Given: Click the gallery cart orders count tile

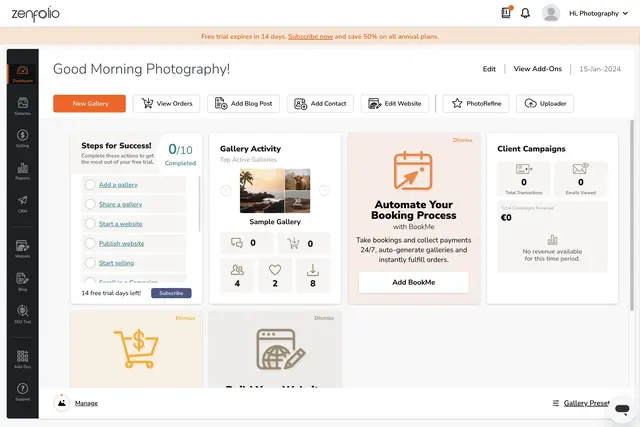Looking at the screenshot, I should click(x=304, y=243).
